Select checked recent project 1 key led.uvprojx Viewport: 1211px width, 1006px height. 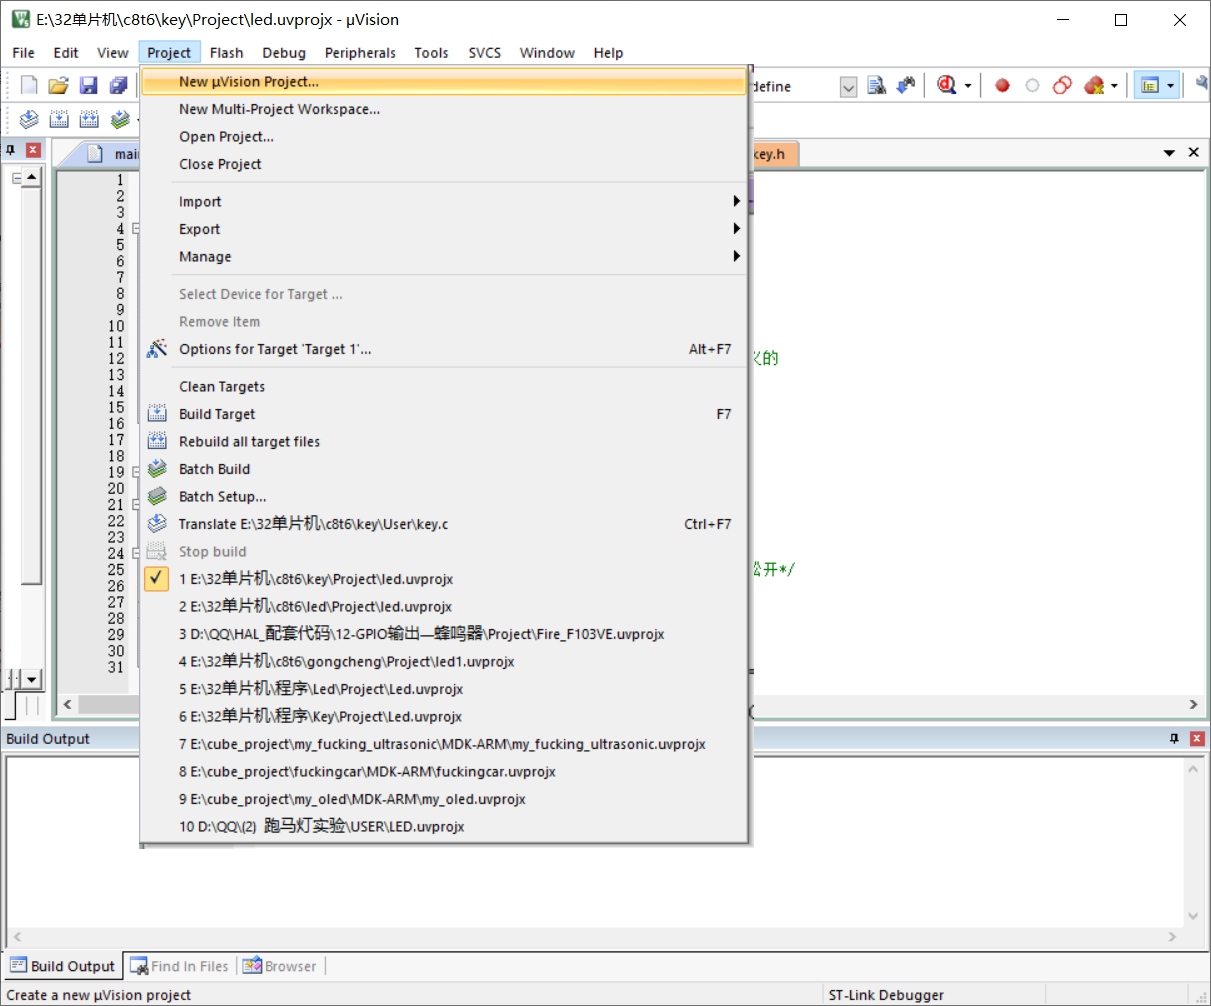[x=444, y=579]
